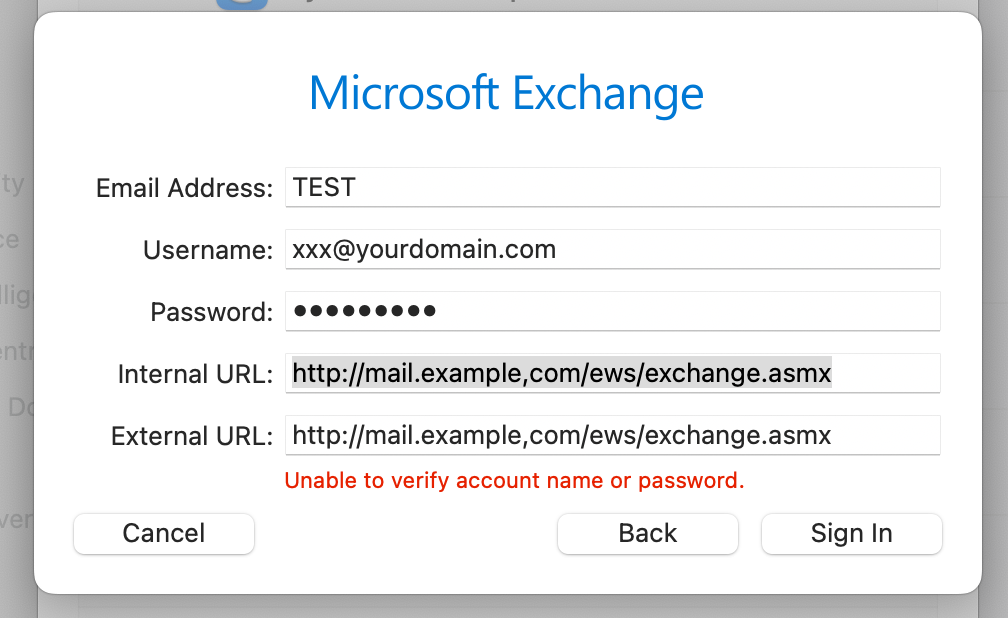
Task: Click the "Internal URL:" label
Action: [195, 374]
